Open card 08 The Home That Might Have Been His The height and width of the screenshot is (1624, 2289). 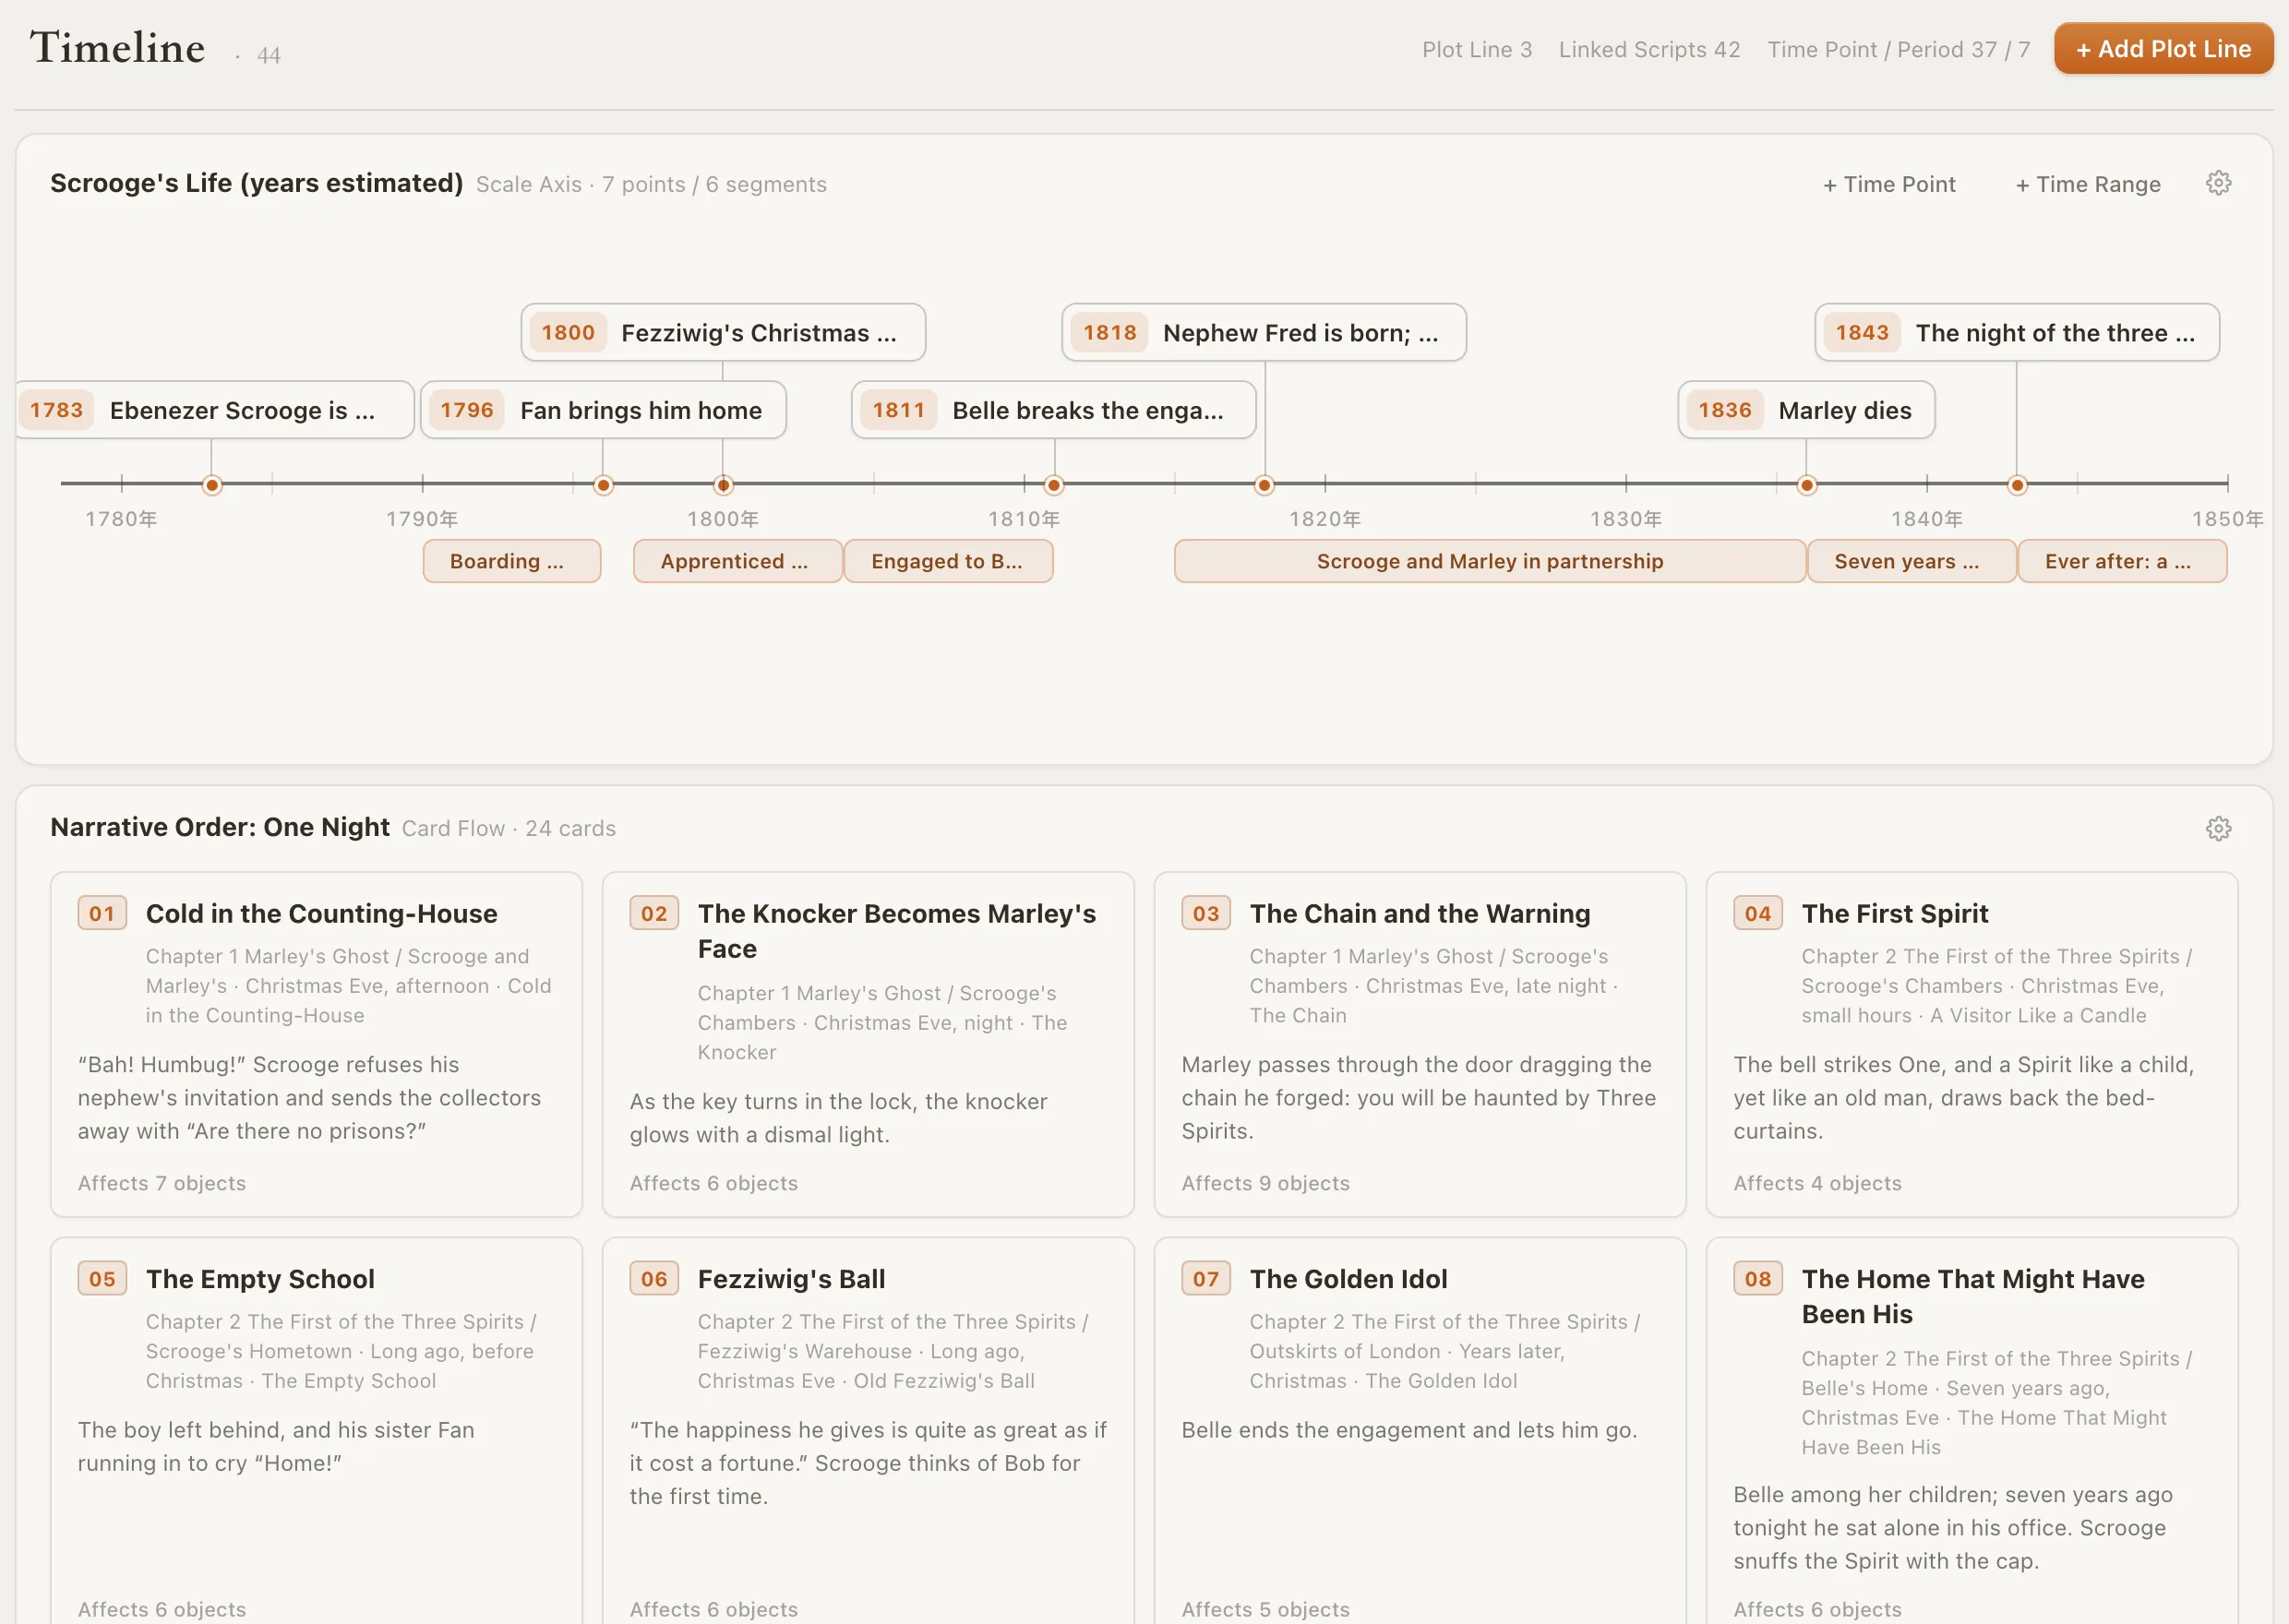pos(1972,1431)
